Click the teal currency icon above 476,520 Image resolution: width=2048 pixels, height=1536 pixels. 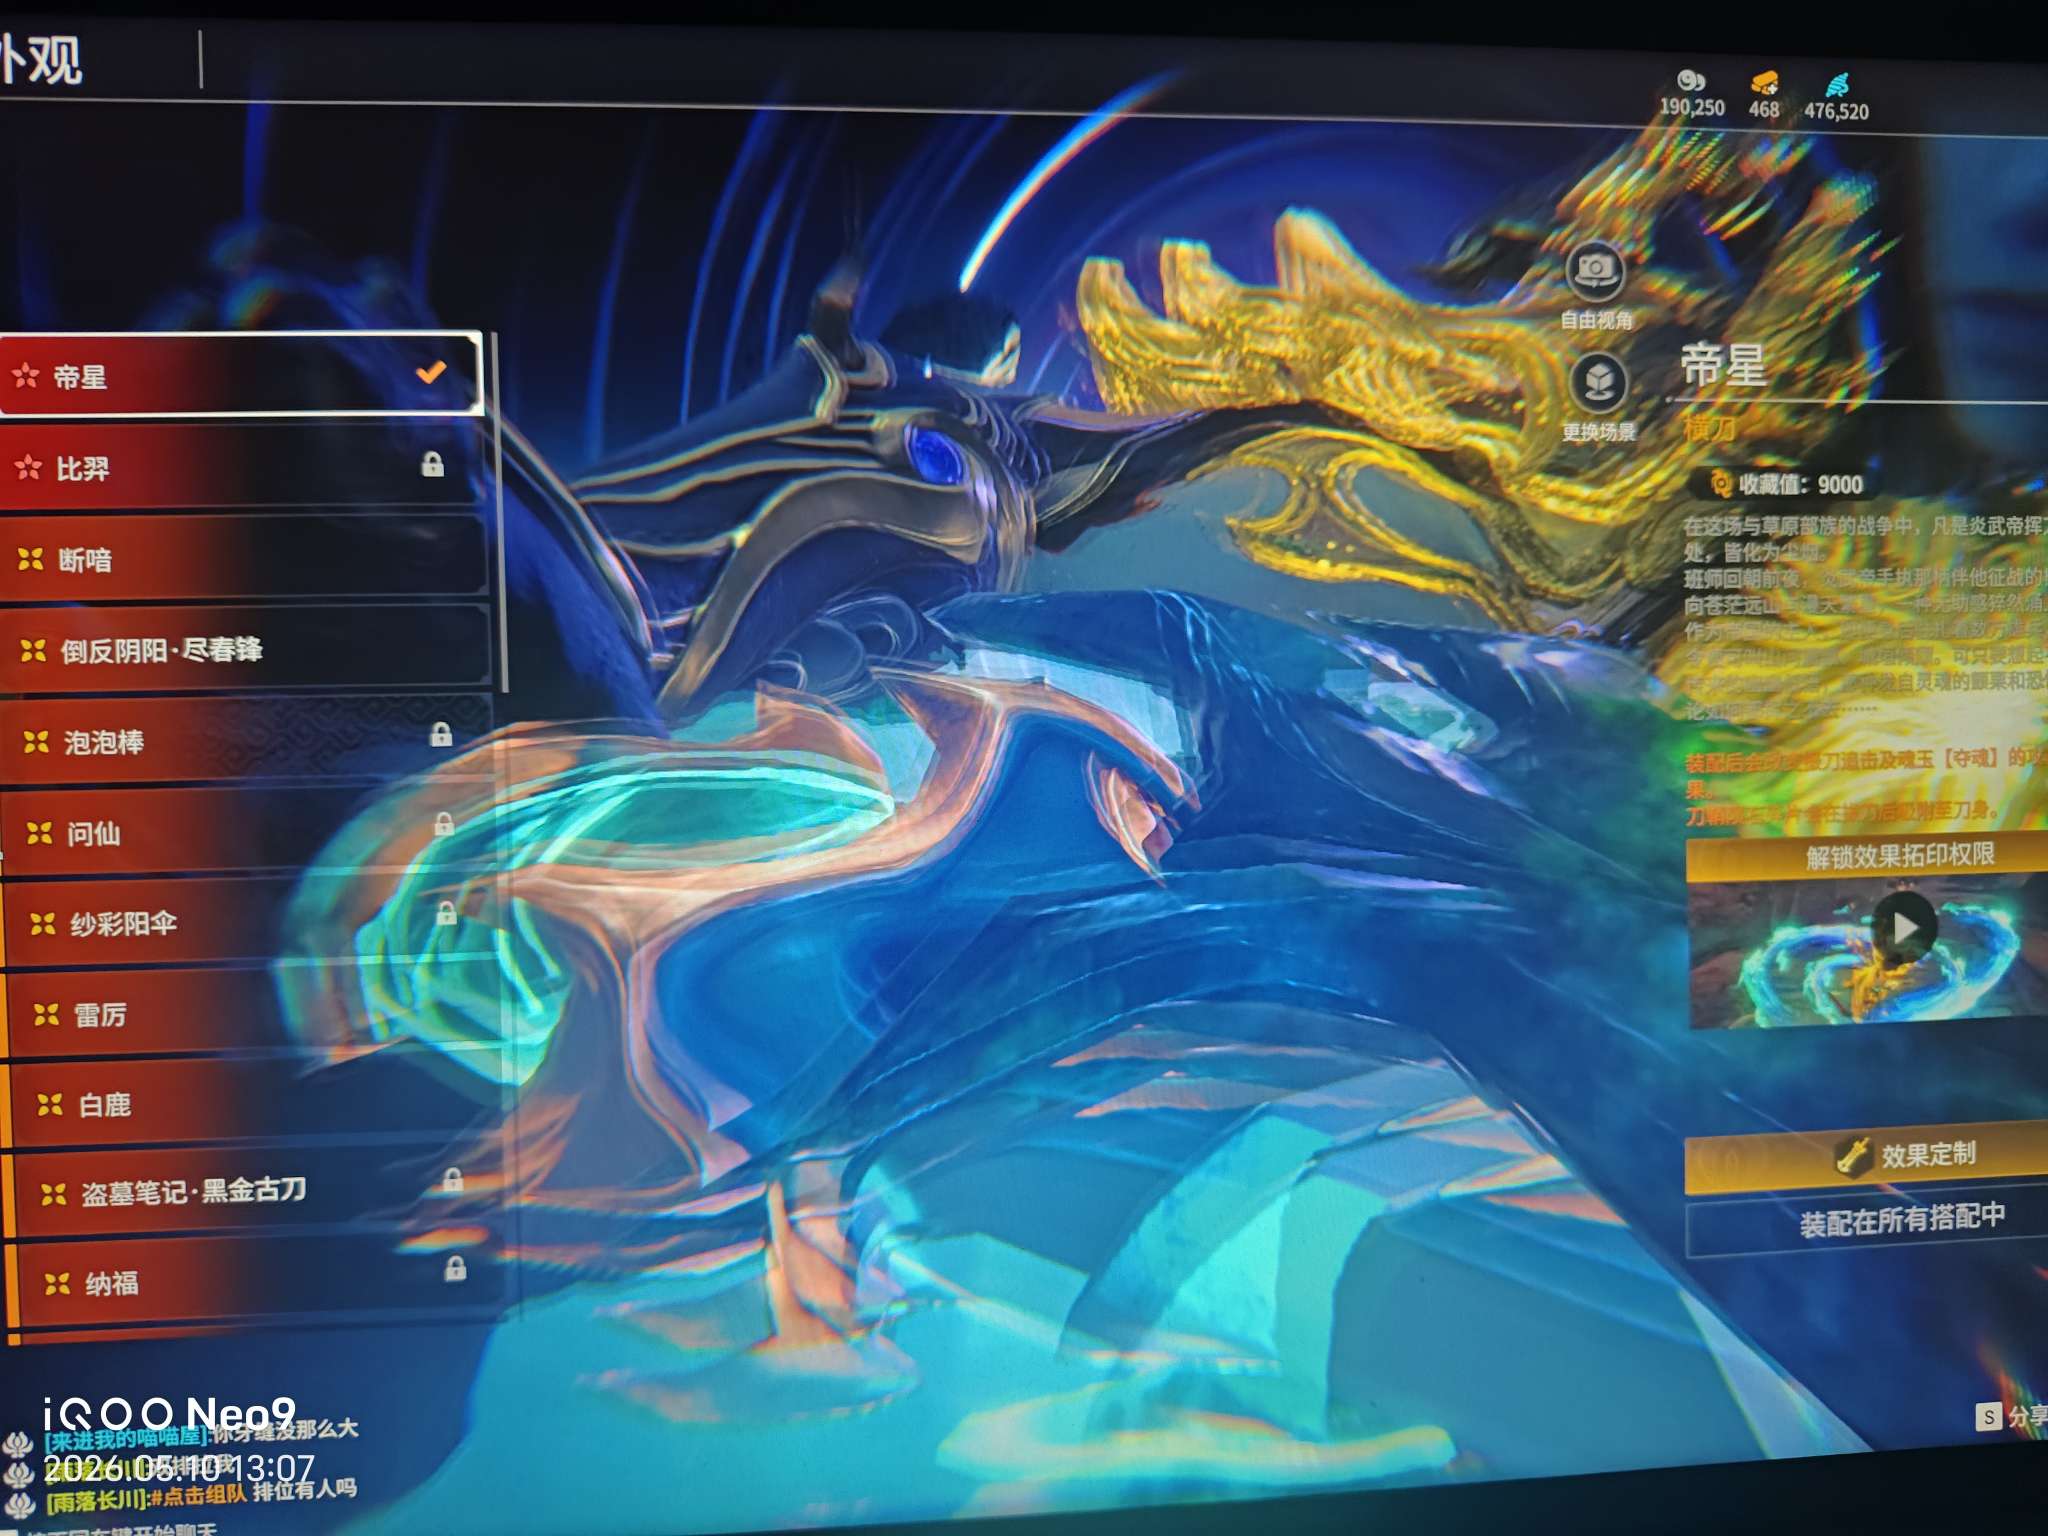tap(1837, 85)
